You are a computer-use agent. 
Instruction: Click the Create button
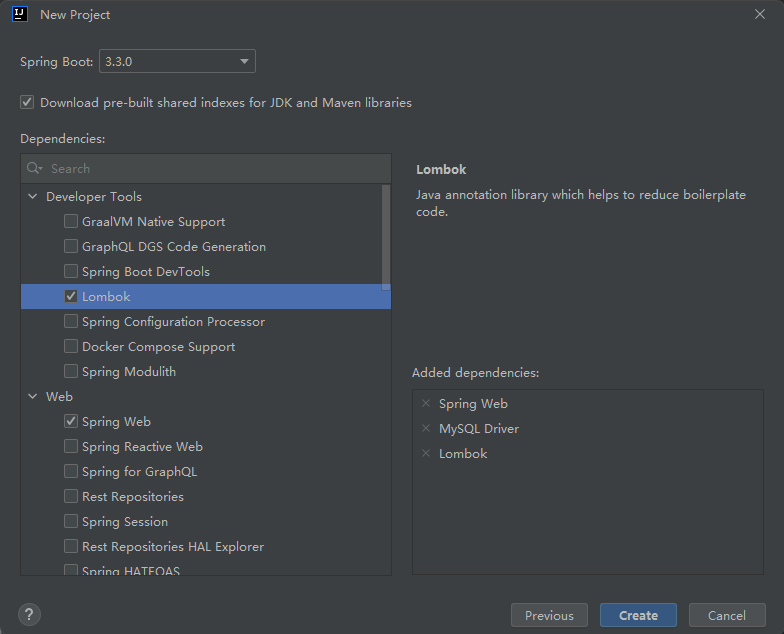click(638, 615)
